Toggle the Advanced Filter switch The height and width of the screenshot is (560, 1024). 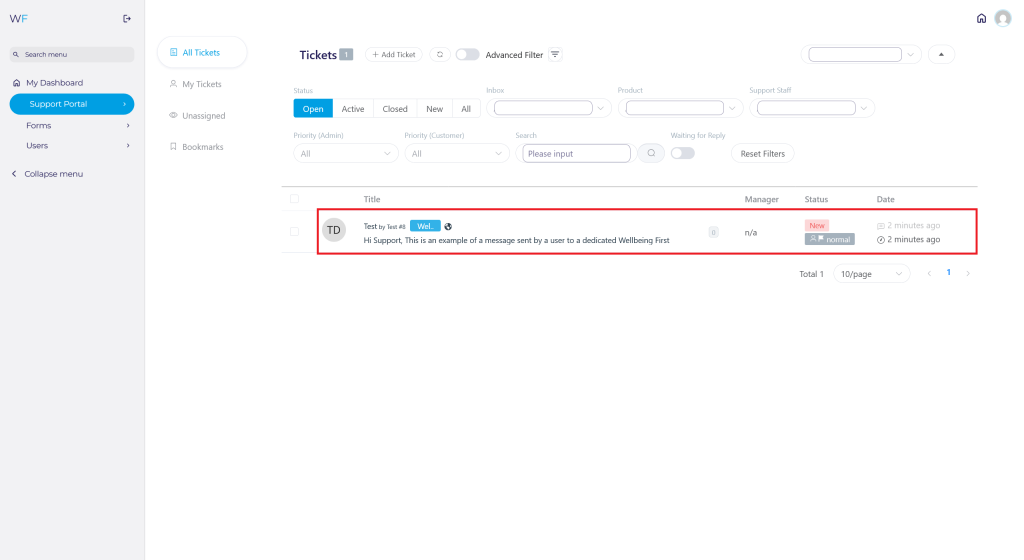pos(467,54)
